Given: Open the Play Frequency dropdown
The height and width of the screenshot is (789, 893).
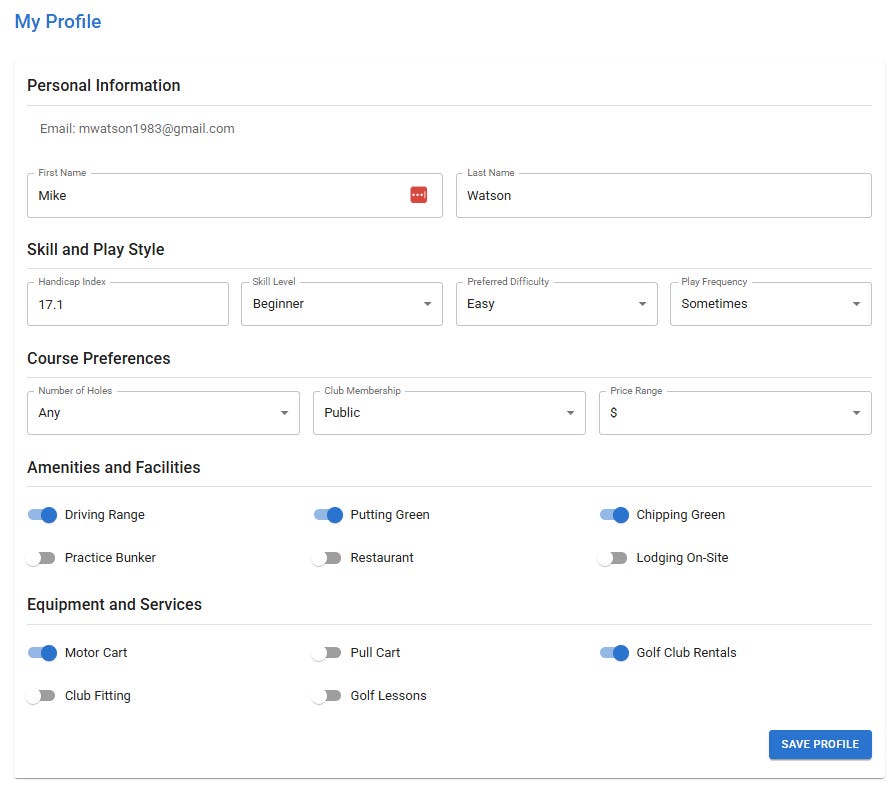Looking at the screenshot, I should coord(771,304).
